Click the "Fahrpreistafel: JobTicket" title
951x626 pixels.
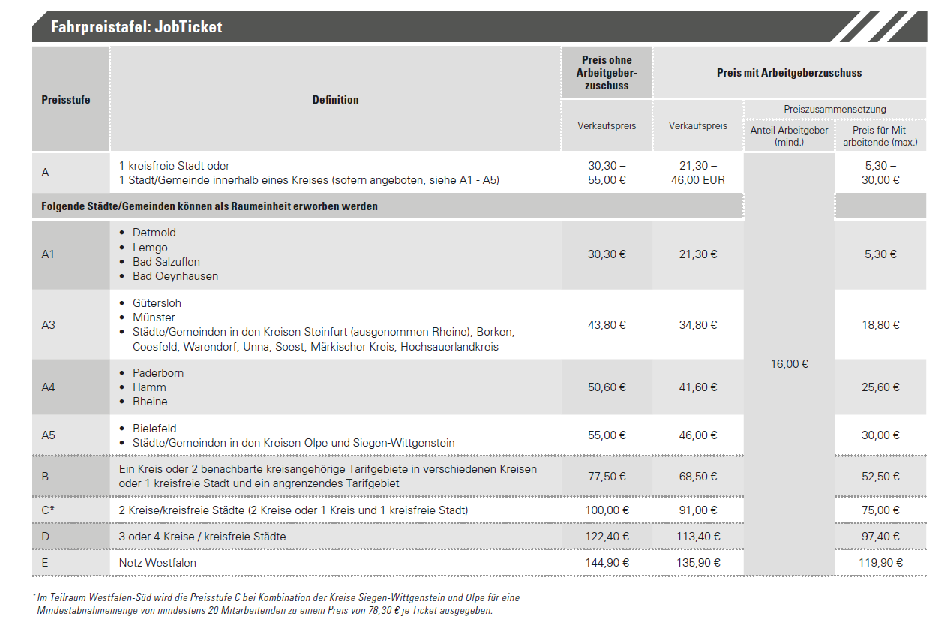tap(136, 27)
